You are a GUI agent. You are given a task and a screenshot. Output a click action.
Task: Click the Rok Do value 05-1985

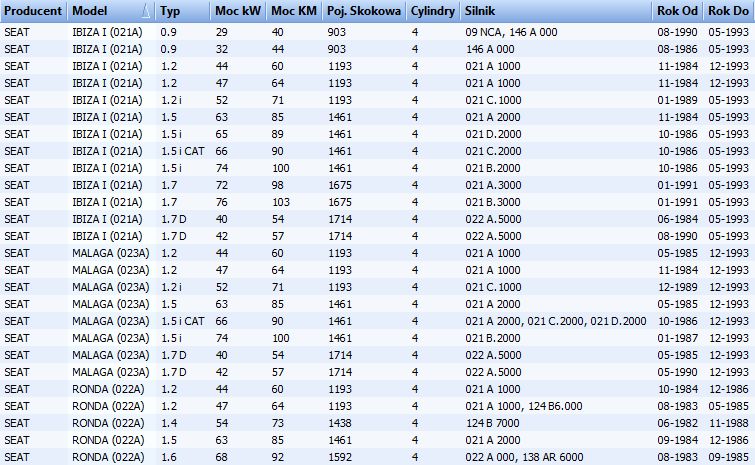pos(729,406)
